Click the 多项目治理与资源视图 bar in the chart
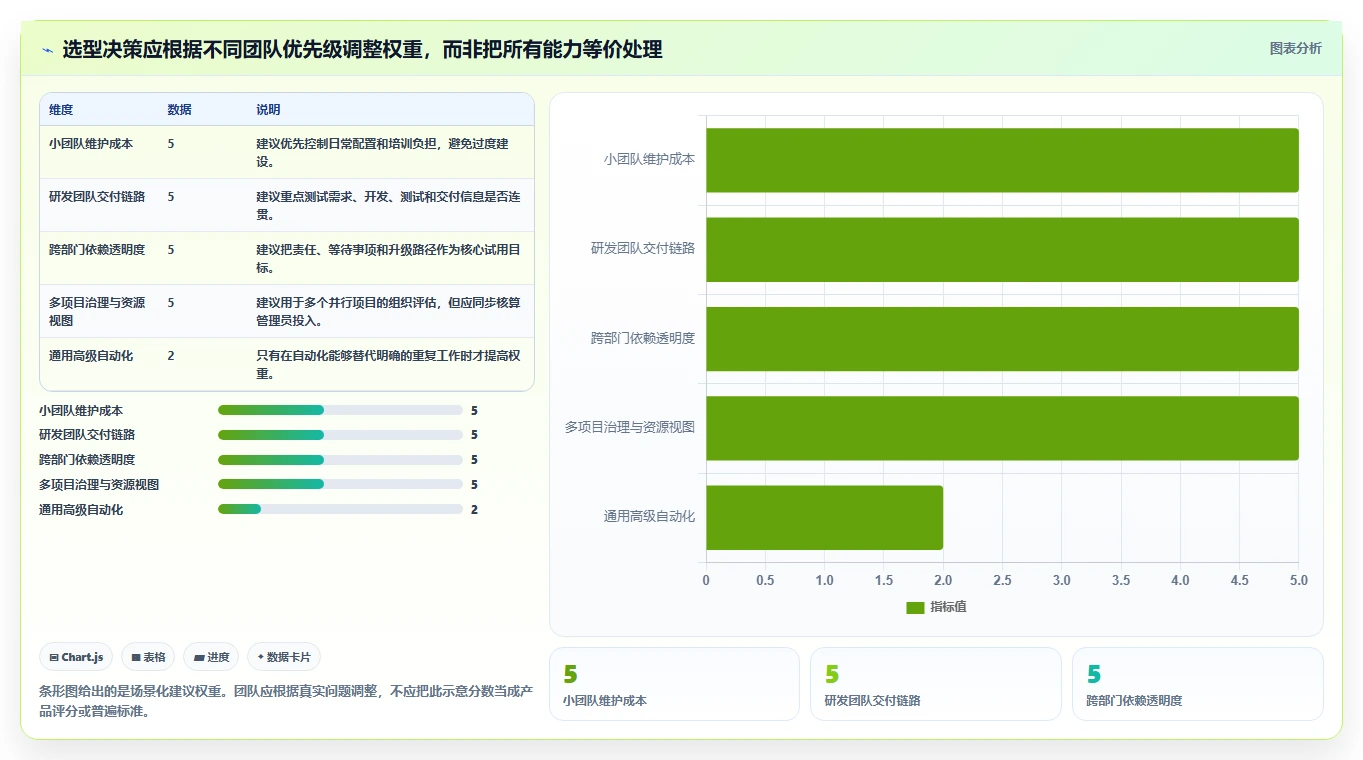 click(x=1002, y=428)
